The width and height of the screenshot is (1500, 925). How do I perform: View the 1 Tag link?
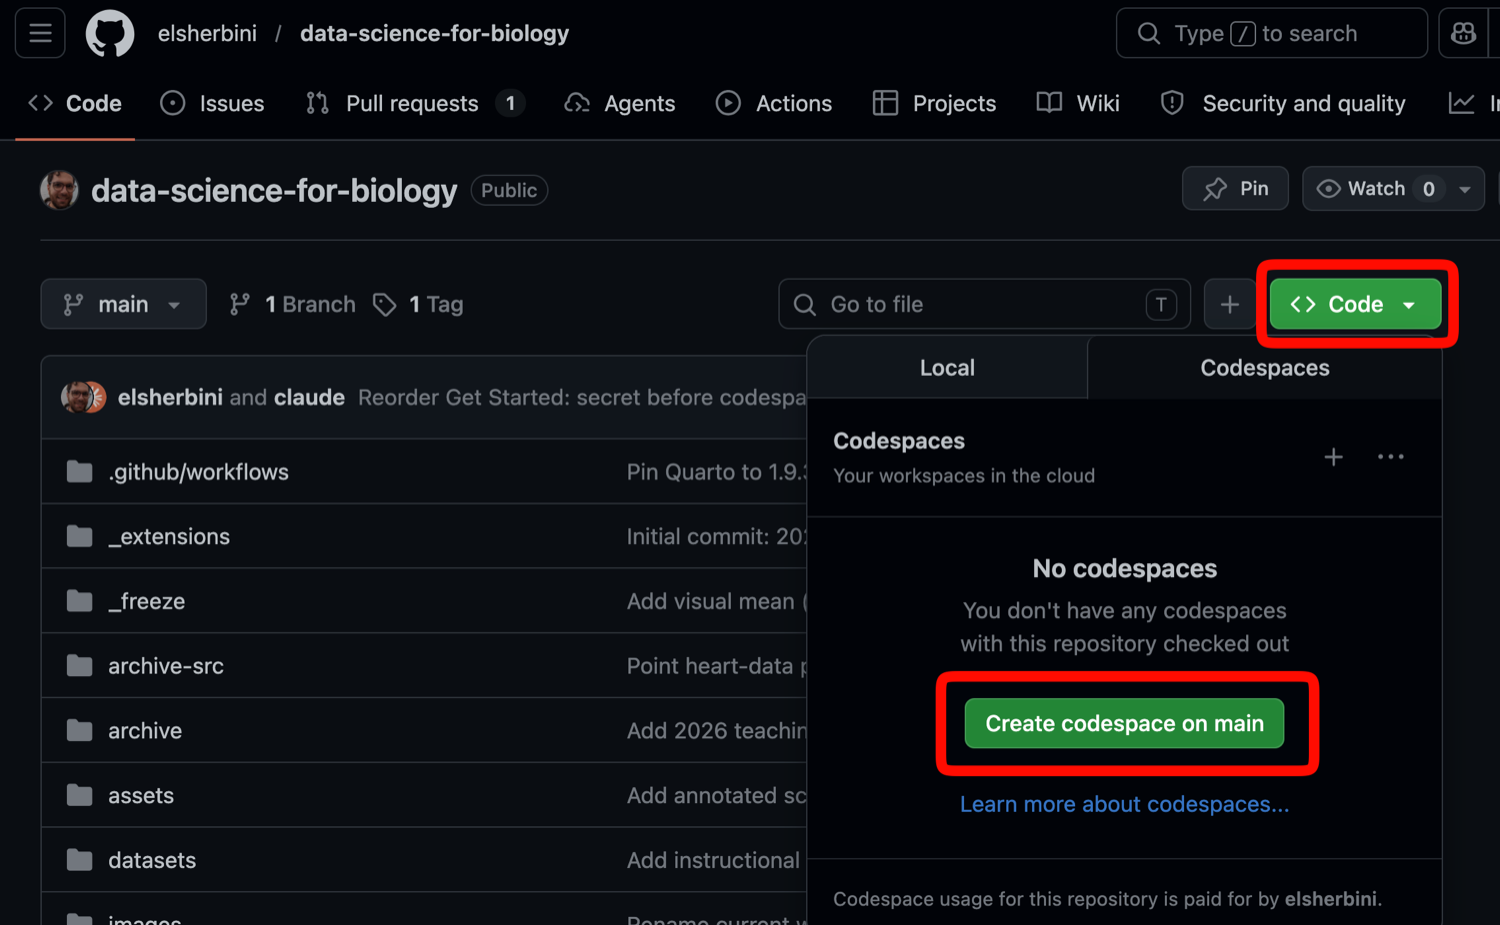pos(418,304)
